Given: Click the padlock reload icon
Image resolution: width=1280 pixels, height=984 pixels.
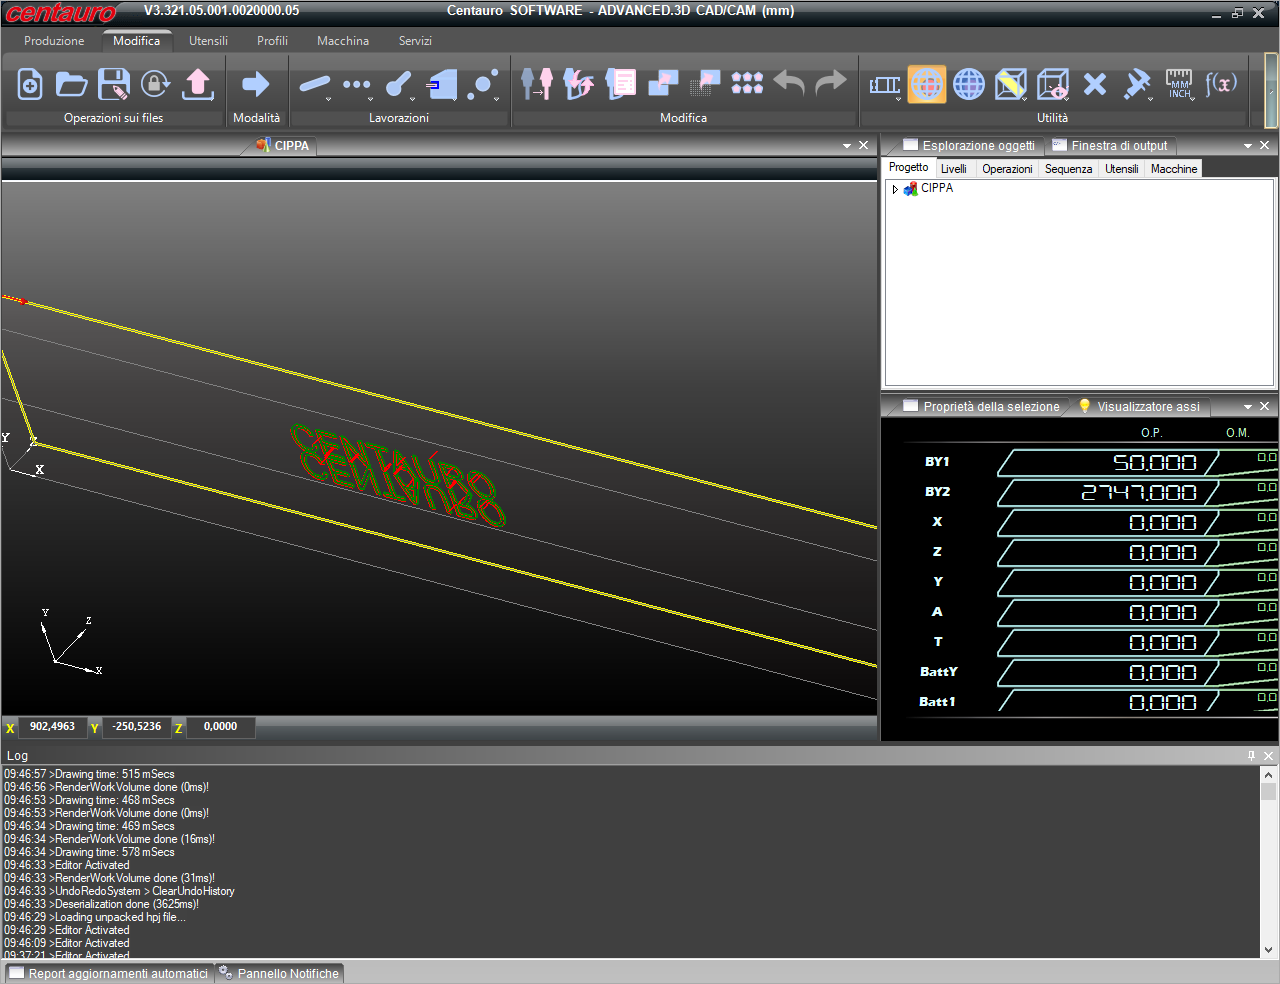Looking at the screenshot, I should coord(155,84).
